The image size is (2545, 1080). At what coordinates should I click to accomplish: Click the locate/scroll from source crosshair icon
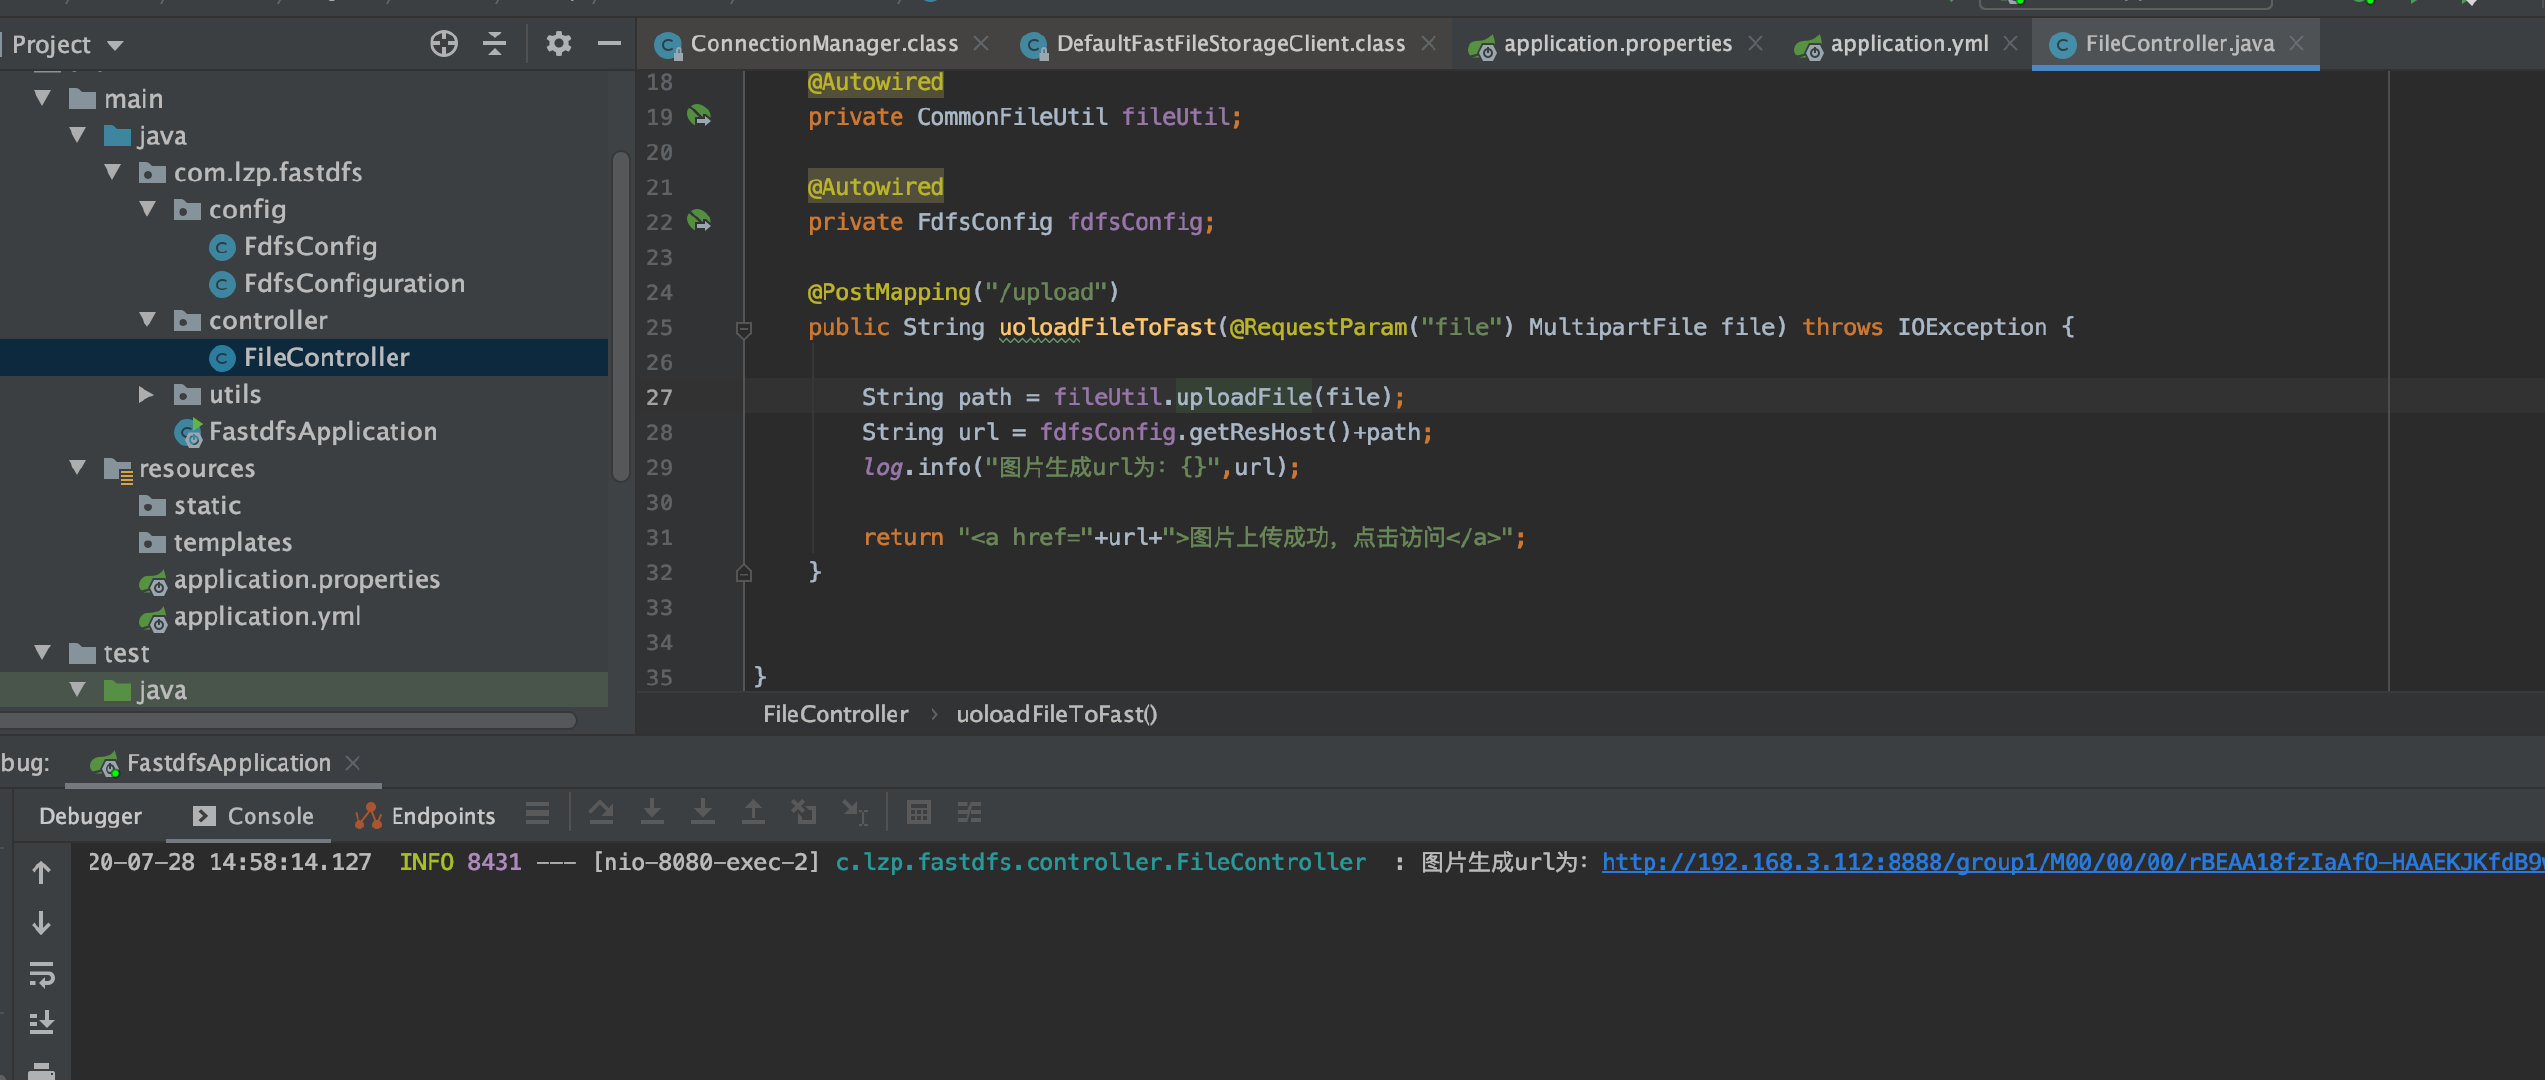pos(444,44)
